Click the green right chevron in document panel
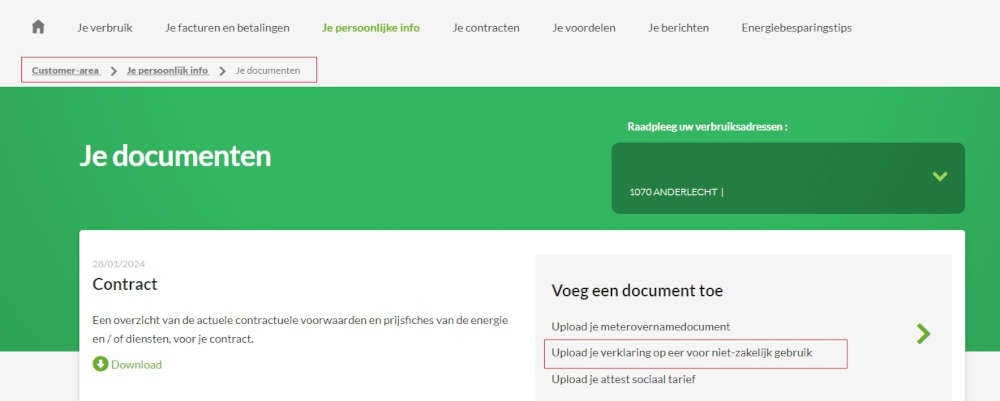Viewport: 1000px width, 401px height. point(923,334)
